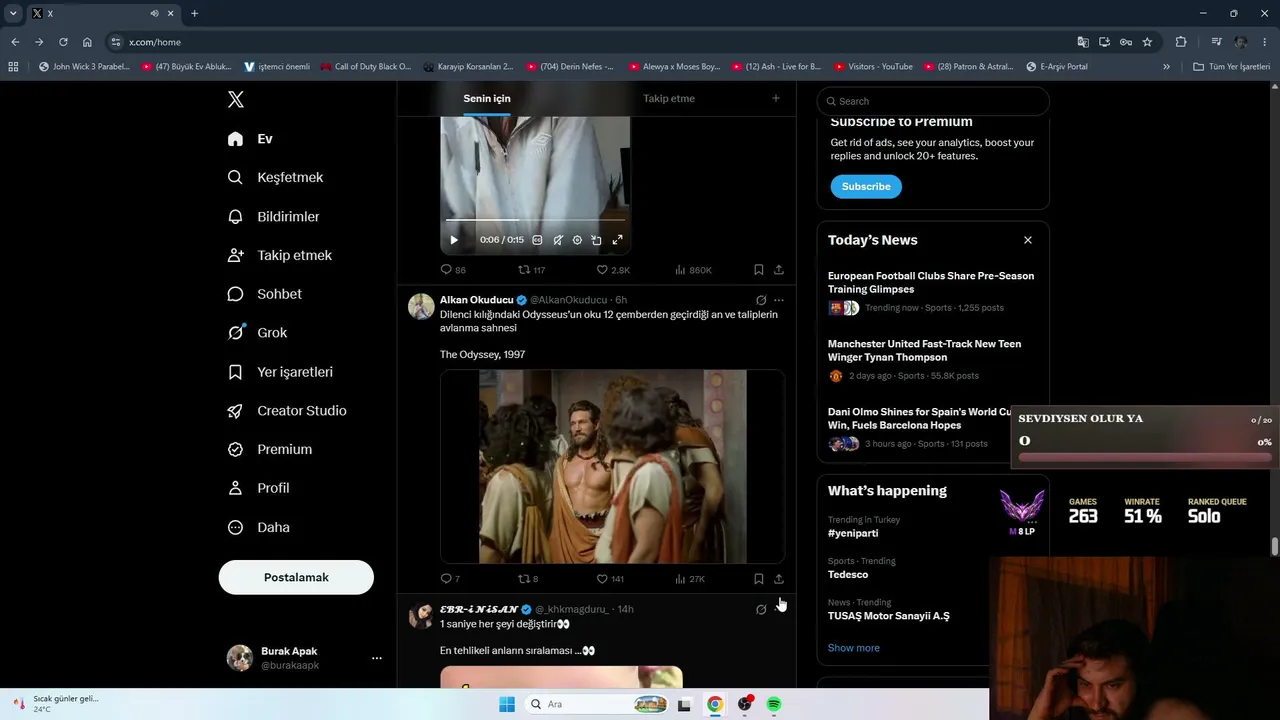
Task: Open Daha (More) menu in sidebar
Action: (258, 527)
